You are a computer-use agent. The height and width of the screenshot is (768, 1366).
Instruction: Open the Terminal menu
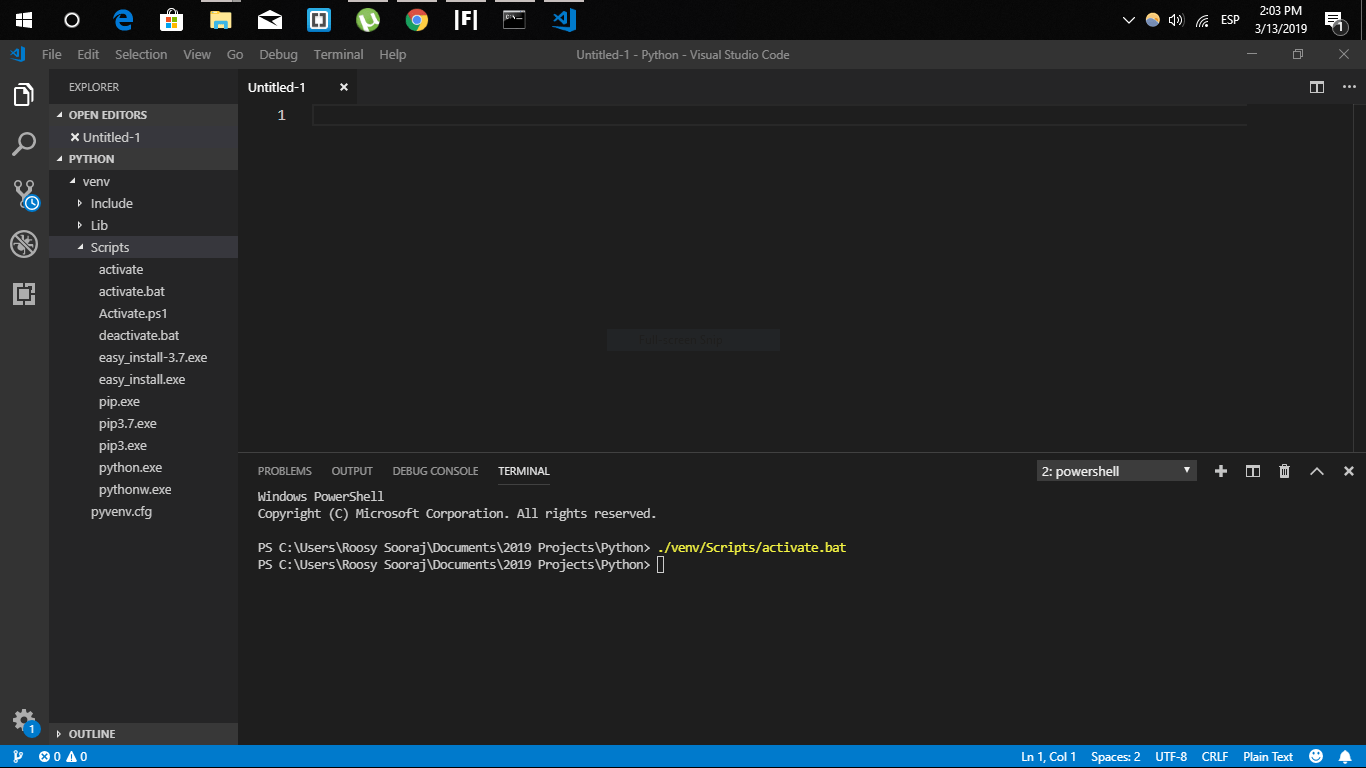coord(338,54)
